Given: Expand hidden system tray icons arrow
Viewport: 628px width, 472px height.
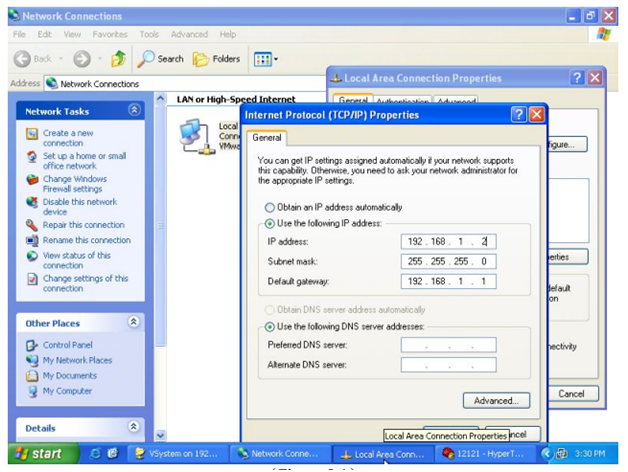Looking at the screenshot, I should [545, 454].
